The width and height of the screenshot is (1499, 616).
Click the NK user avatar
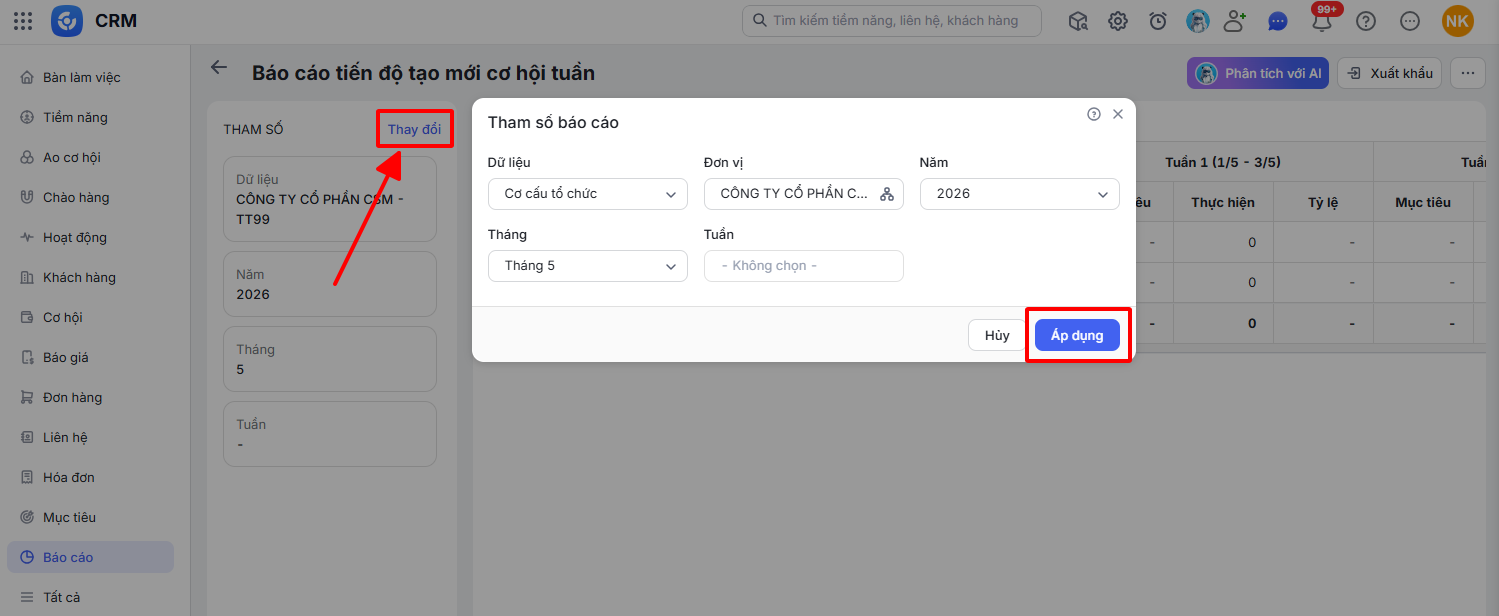(x=1457, y=21)
